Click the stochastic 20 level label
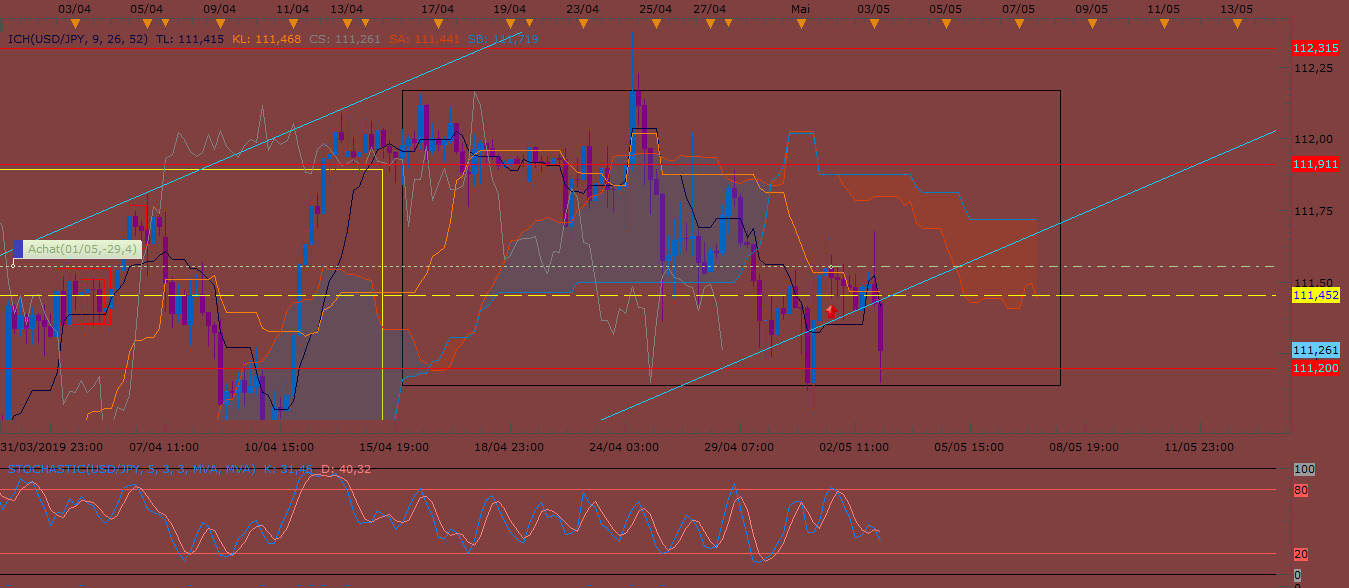This screenshot has height=588, width=1349. pos(1300,554)
